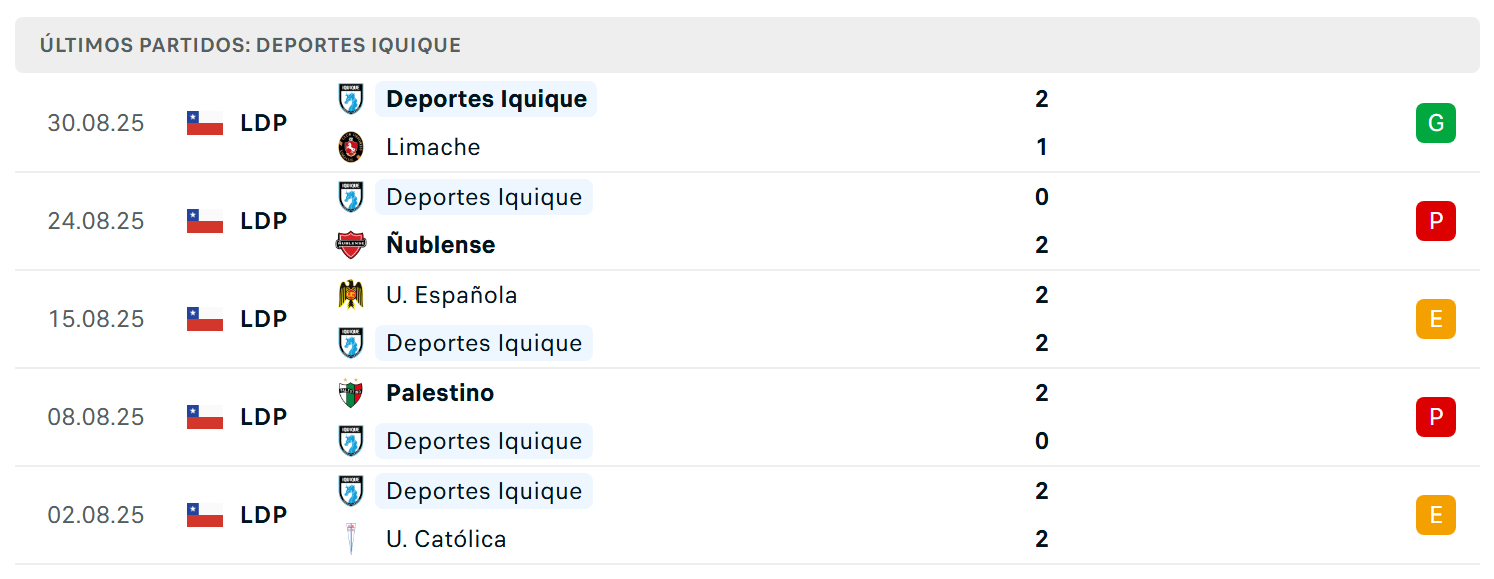
Task: Open the match dated 08.08.25
Action: pos(747,417)
